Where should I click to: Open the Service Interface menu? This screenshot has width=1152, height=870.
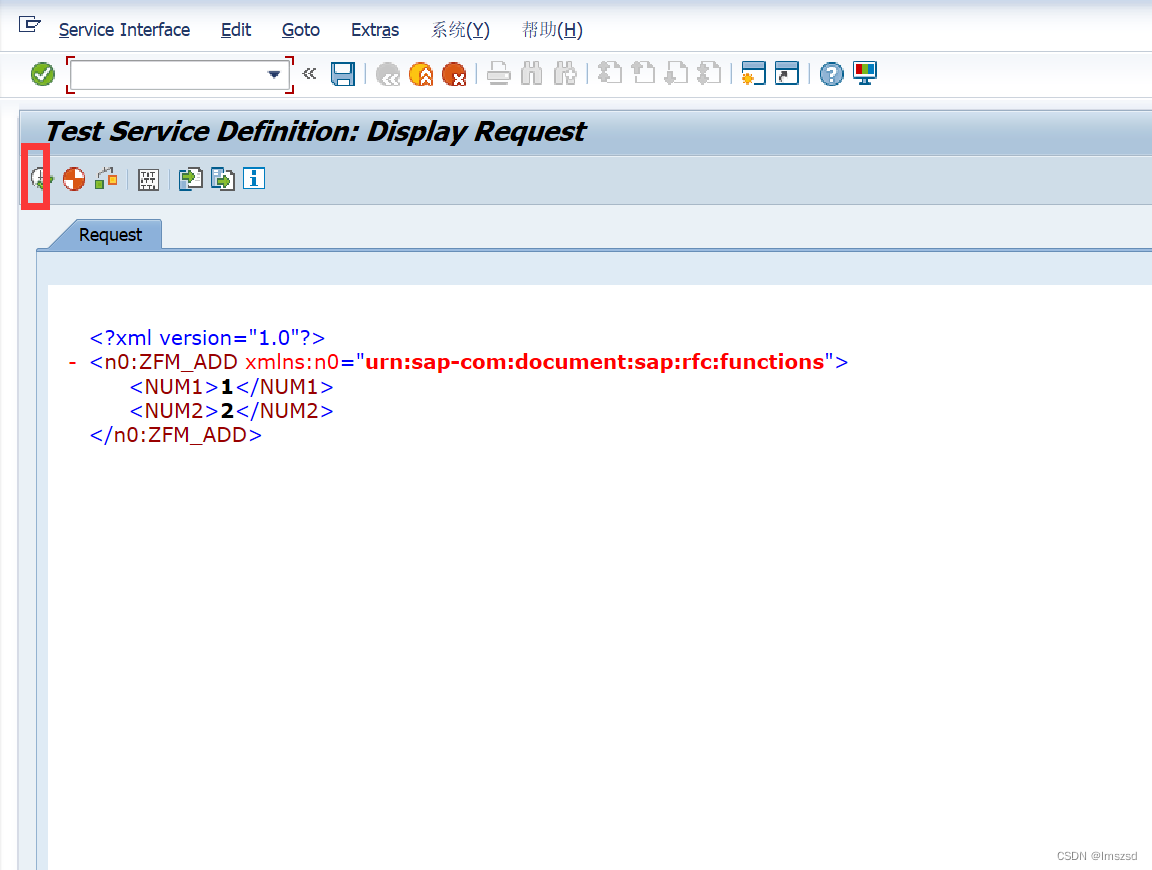[124, 30]
